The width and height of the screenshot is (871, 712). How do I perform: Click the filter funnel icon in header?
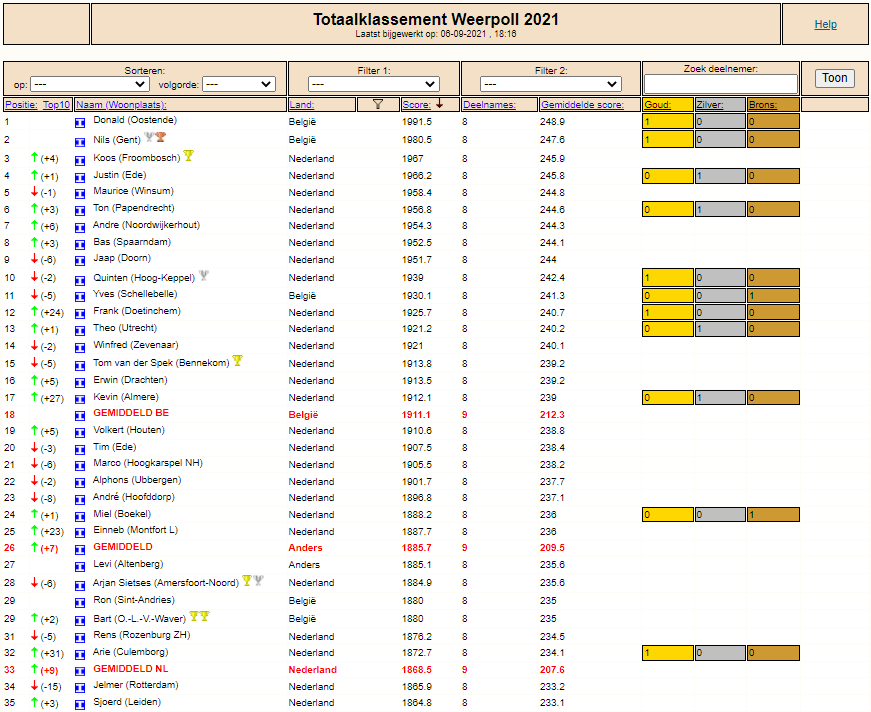click(x=378, y=104)
